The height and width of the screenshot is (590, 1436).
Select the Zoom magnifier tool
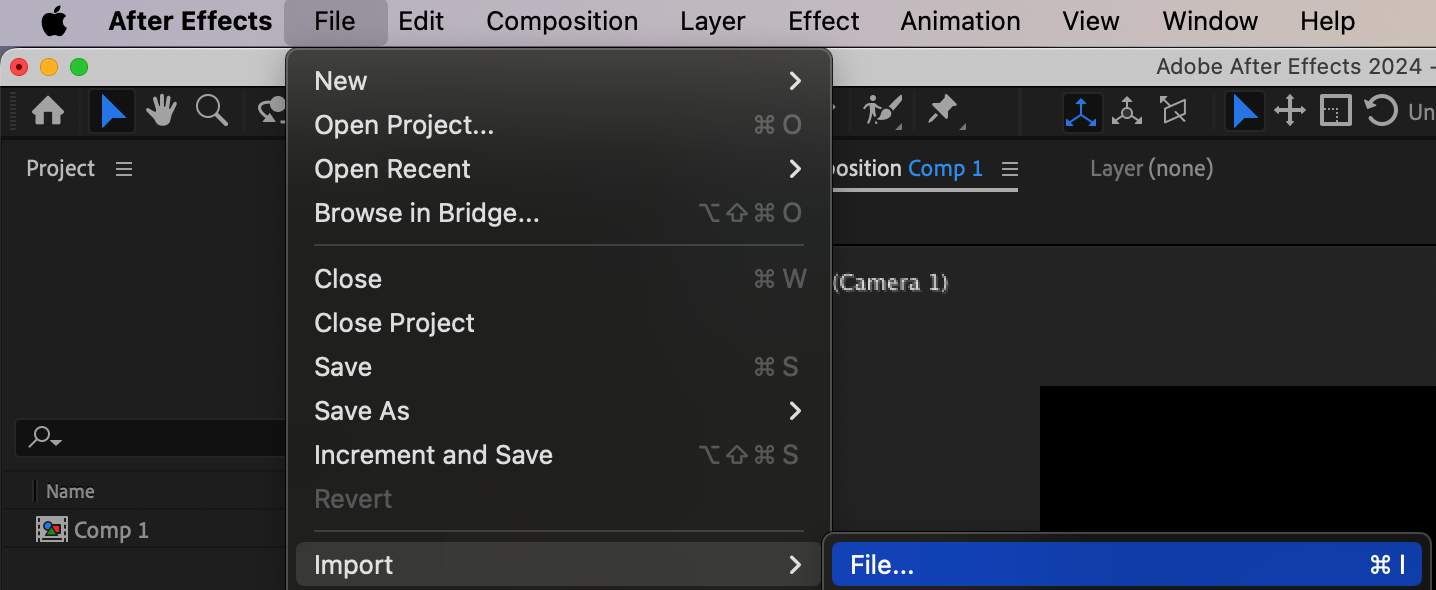pos(212,111)
